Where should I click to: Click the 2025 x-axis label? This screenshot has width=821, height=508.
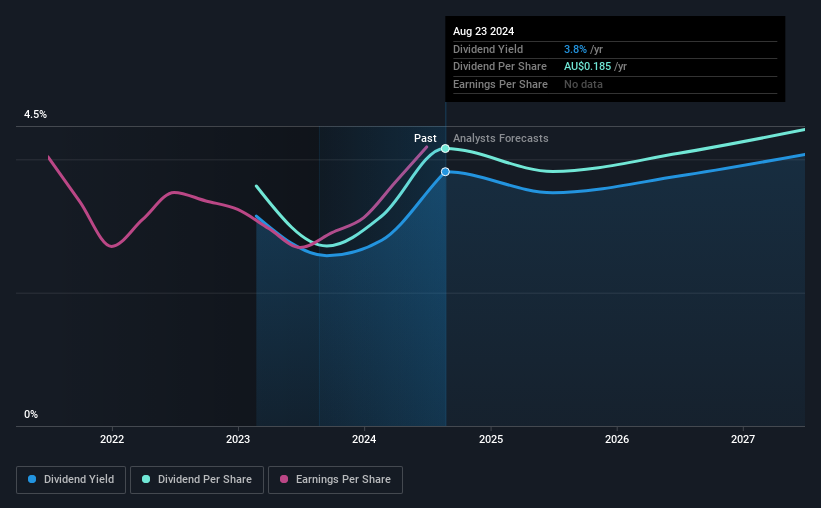point(491,439)
